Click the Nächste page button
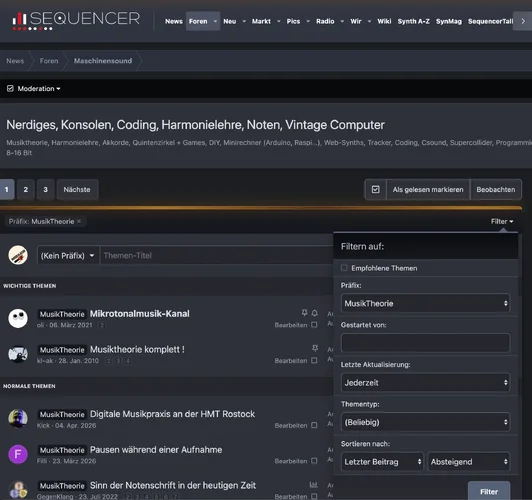This screenshot has height=500, width=532. click(x=77, y=189)
